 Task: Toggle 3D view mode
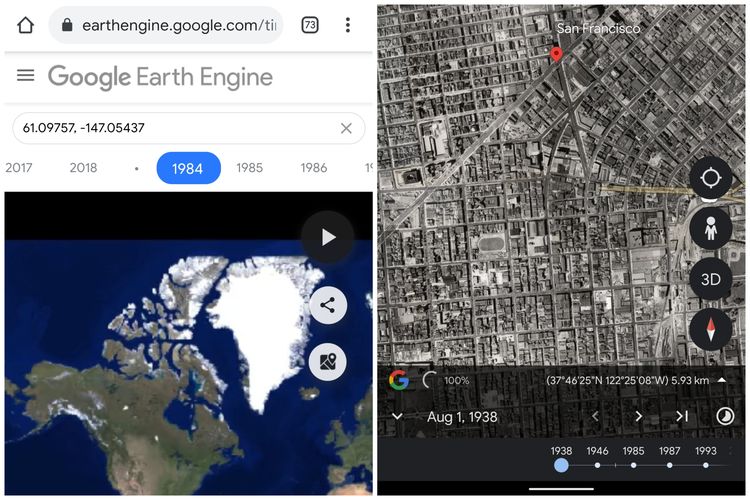pos(711,279)
